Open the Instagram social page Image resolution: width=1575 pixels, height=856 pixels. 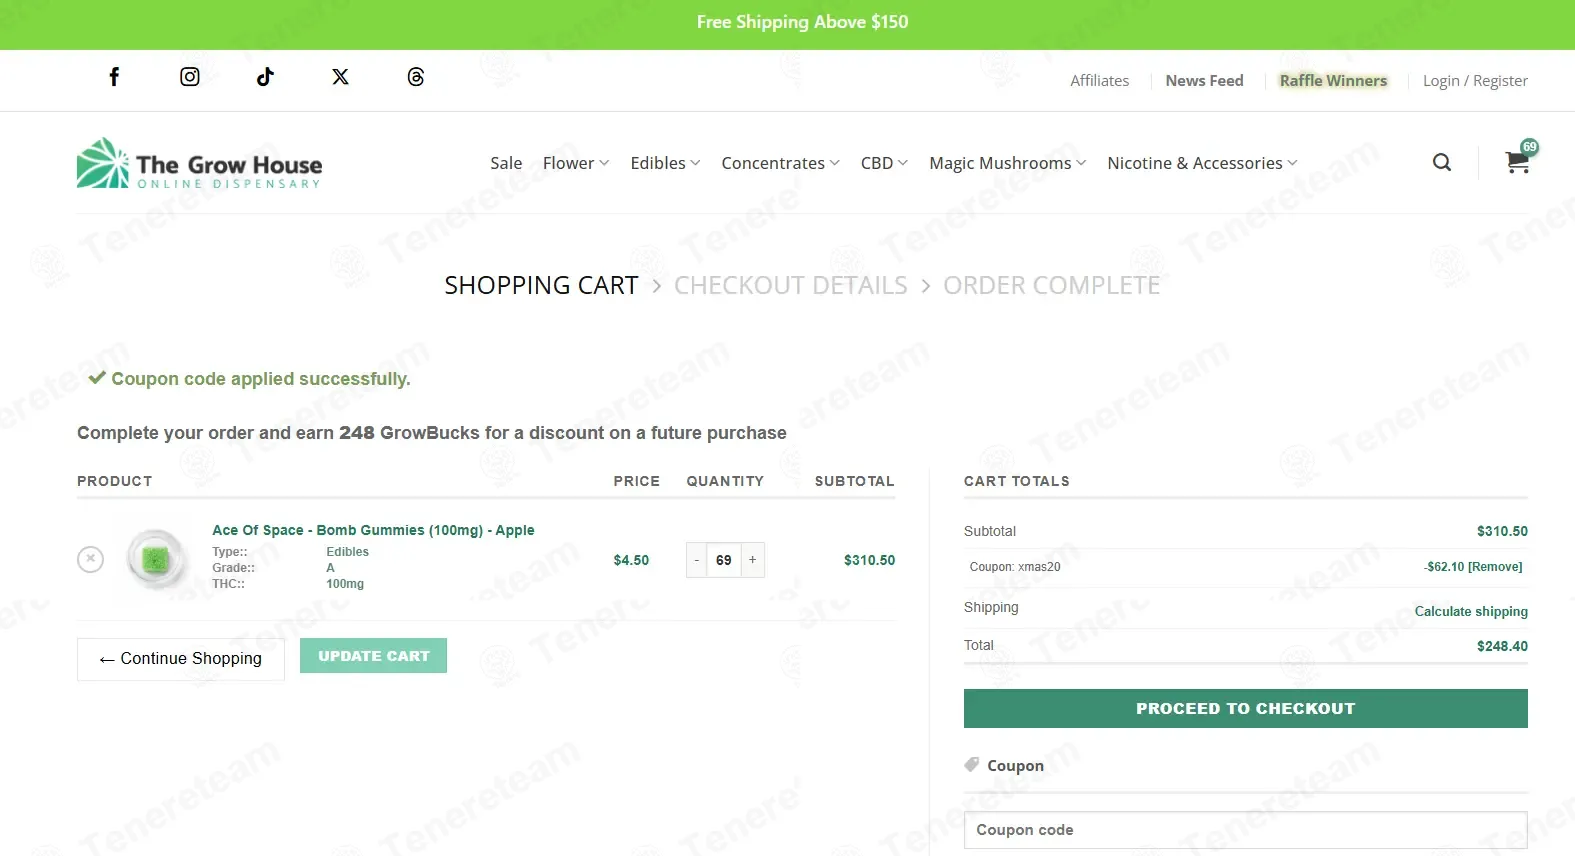[190, 77]
